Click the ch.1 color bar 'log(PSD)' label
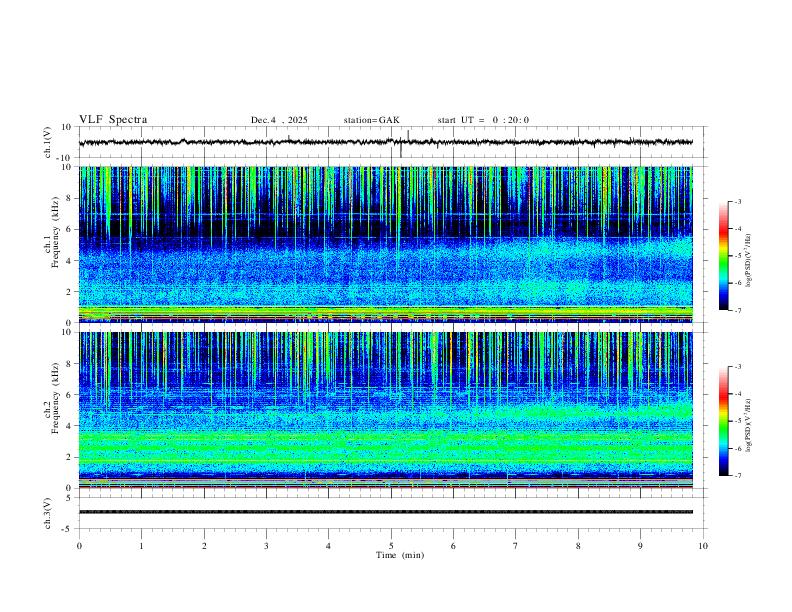Image resolution: width=792 pixels, height=612 pixels. point(749,261)
